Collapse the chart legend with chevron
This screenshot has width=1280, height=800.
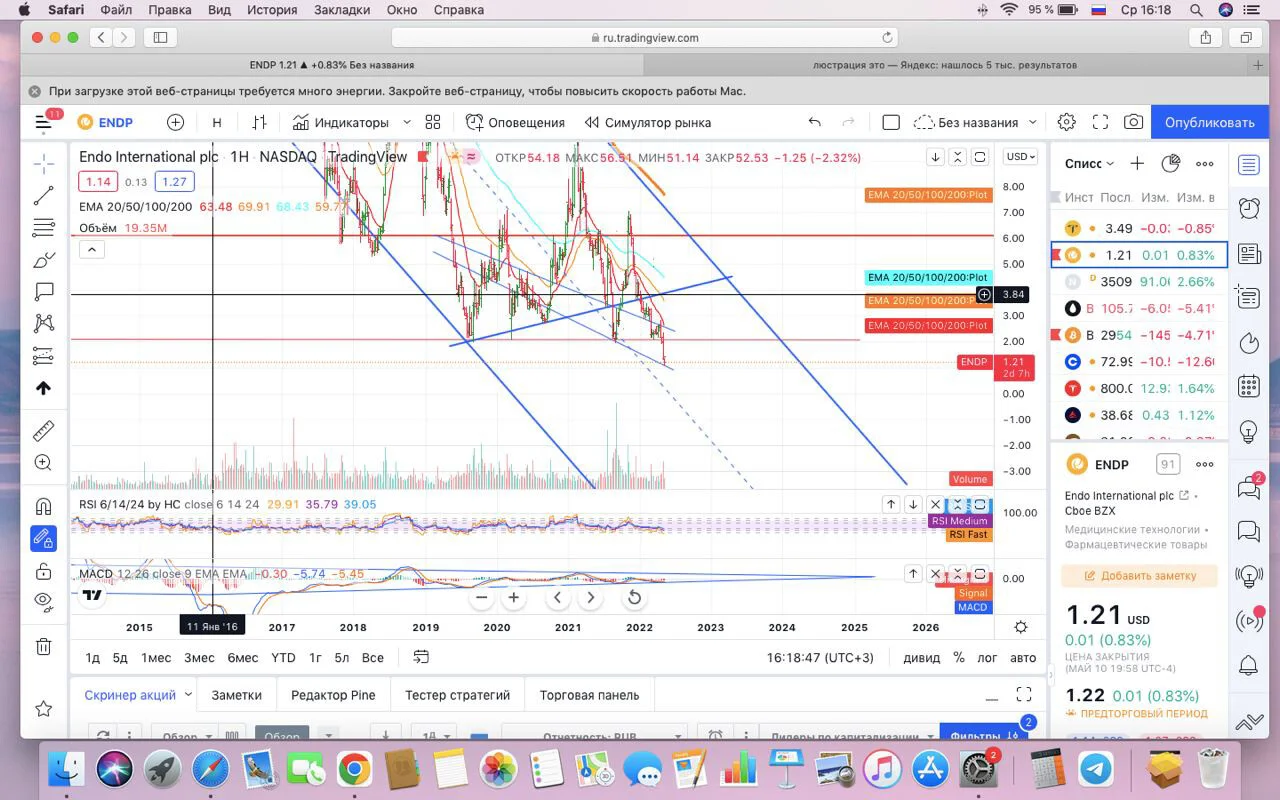pyautogui.click(x=91, y=250)
